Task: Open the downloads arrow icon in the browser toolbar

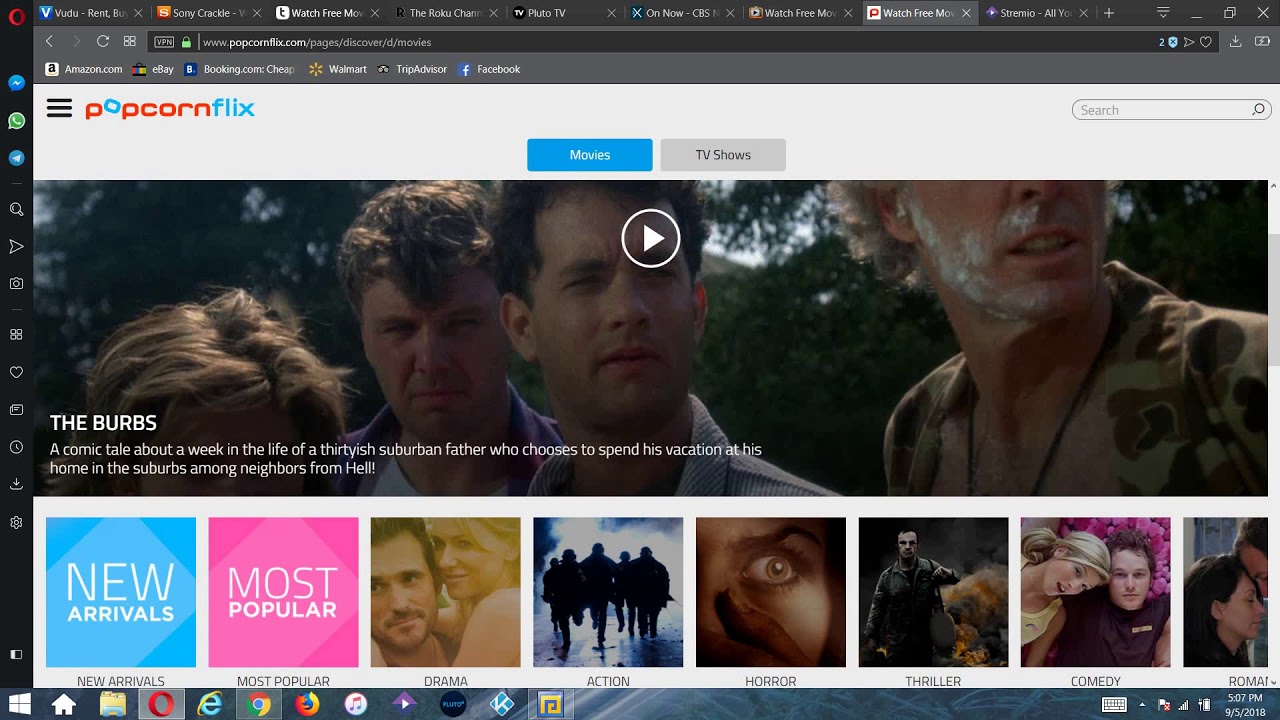Action: (1235, 41)
